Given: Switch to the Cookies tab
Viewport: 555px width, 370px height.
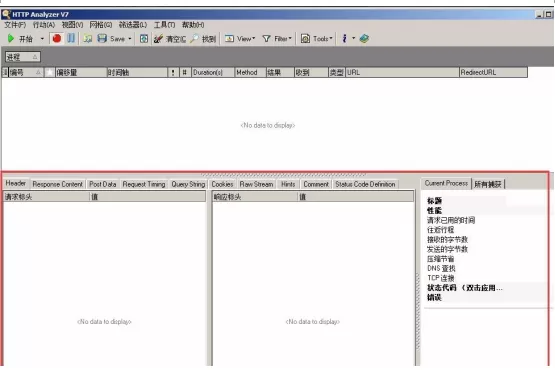Looking at the screenshot, I should tap(222, 184).
